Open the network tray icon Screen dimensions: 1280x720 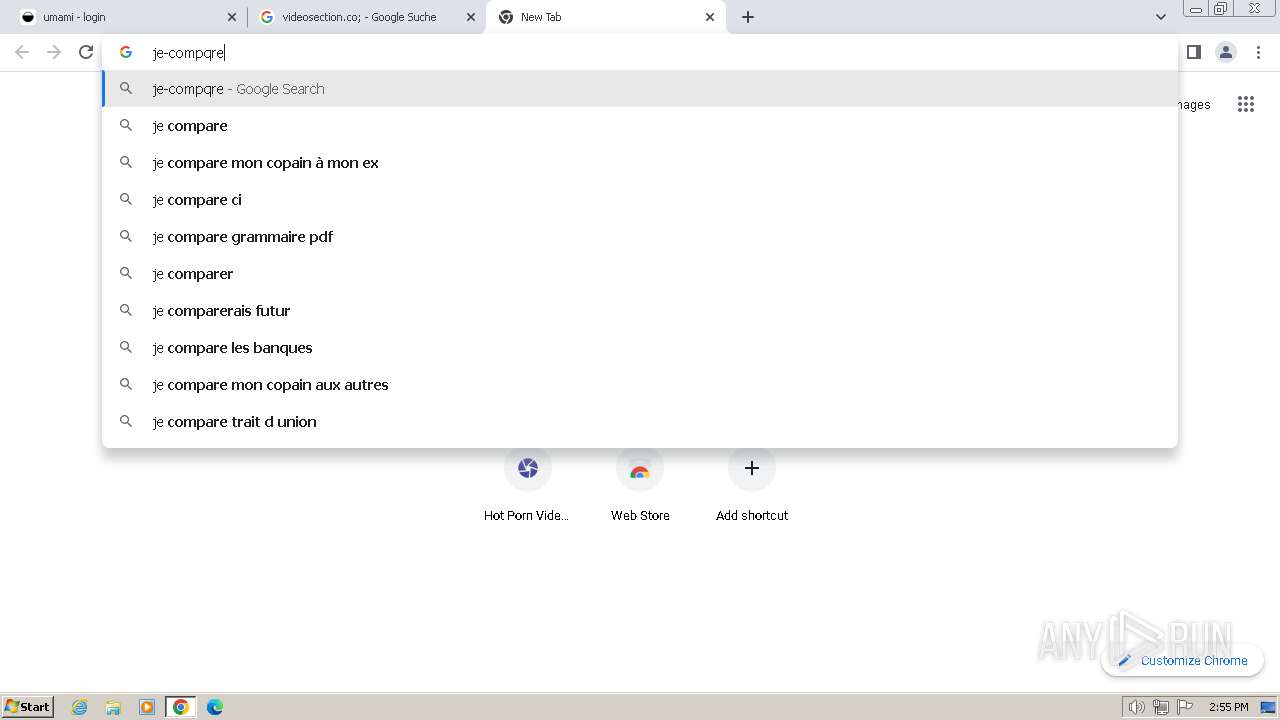coord(1160,707)
